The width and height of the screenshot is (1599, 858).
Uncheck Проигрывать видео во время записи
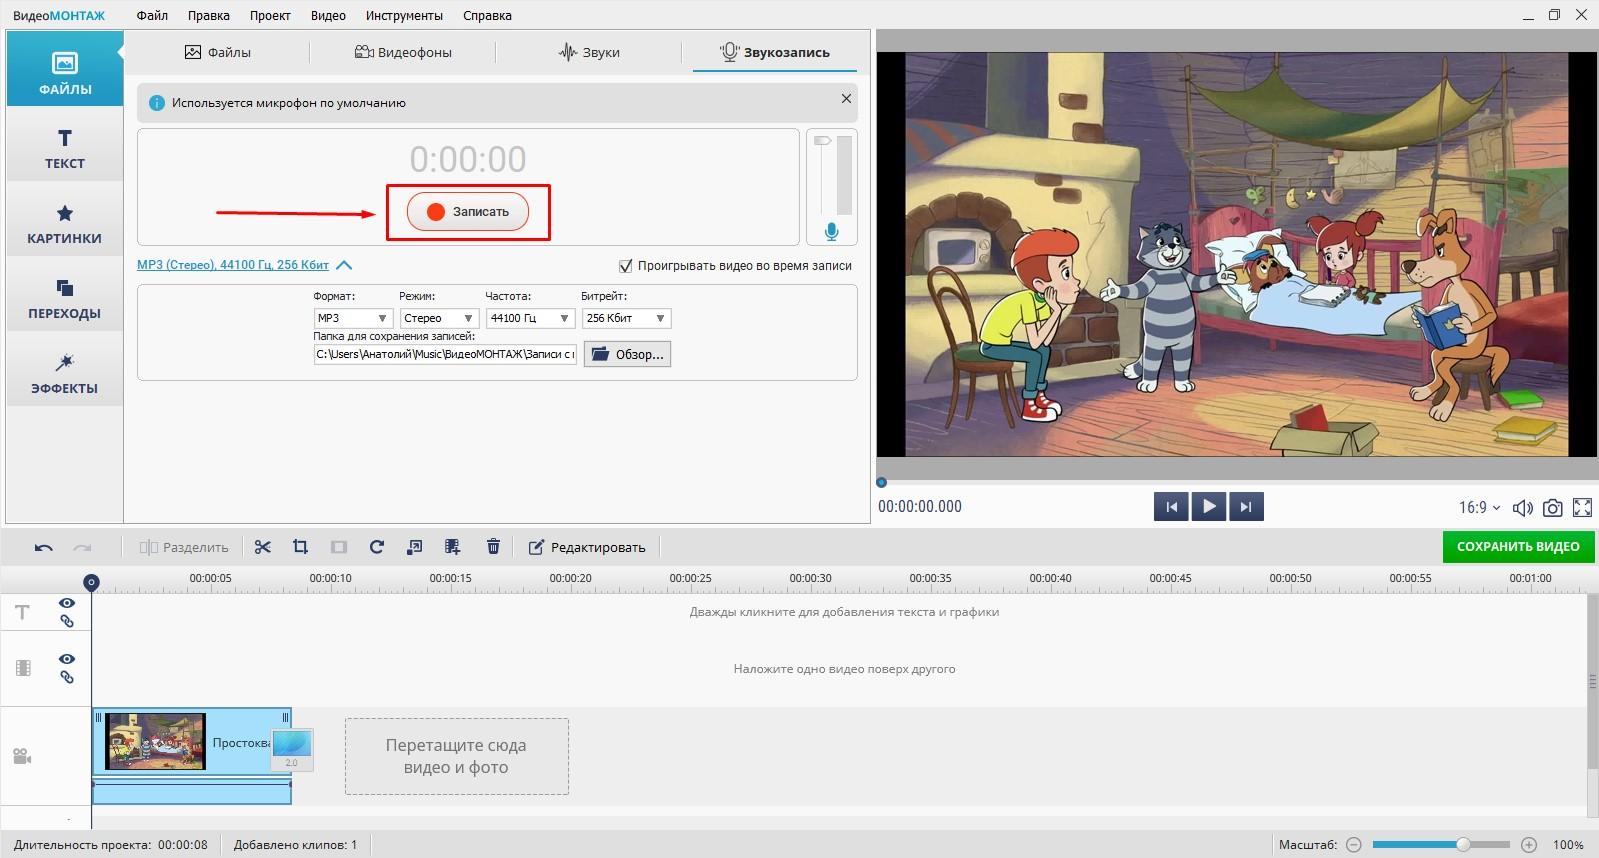tap(626, 266)
